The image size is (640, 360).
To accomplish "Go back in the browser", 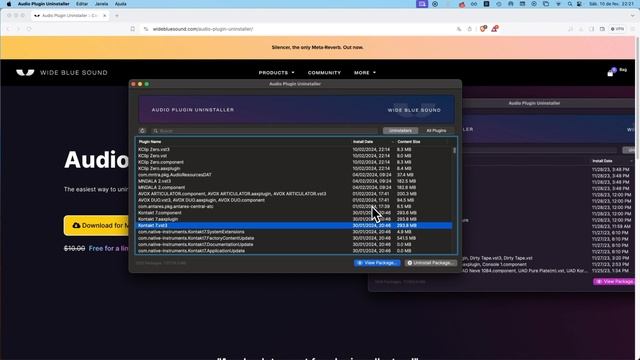I will (8, 29).
